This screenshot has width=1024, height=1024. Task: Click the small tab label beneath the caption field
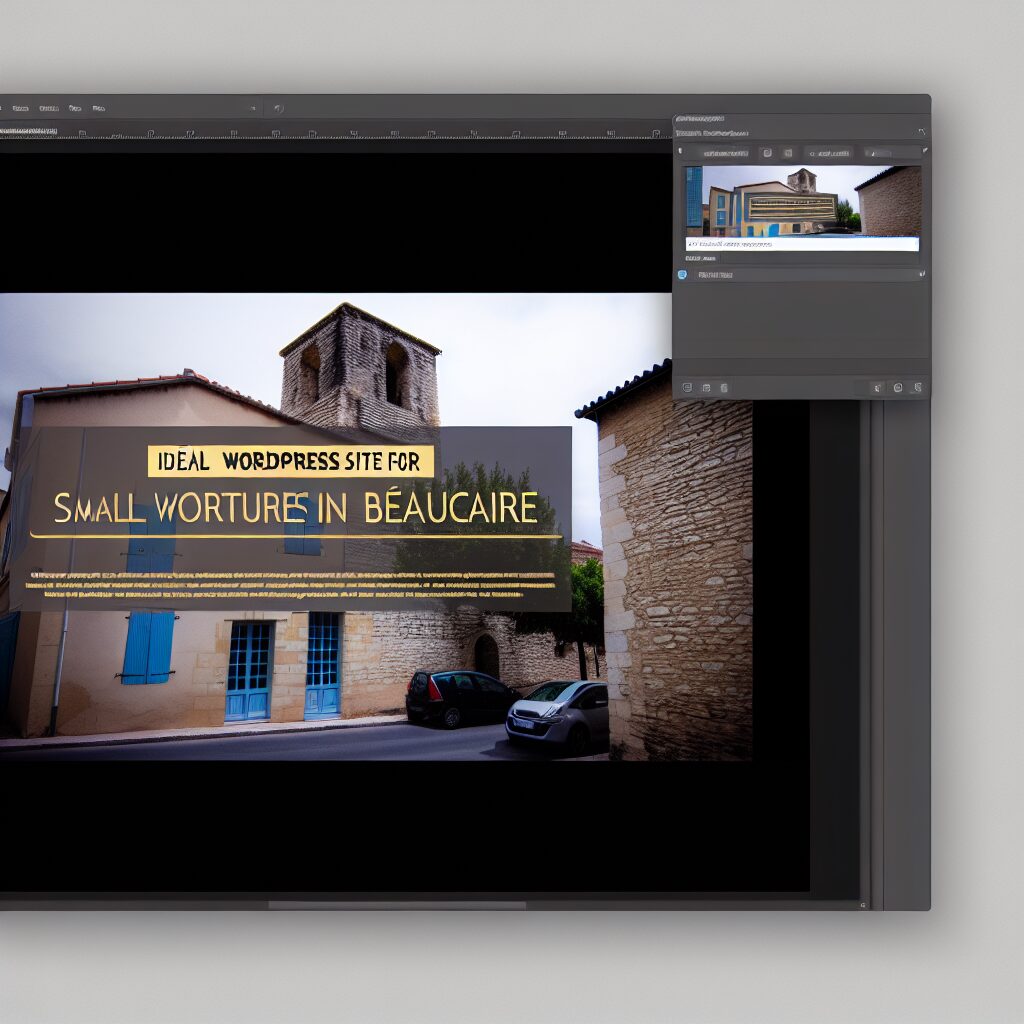click(701, 259)
